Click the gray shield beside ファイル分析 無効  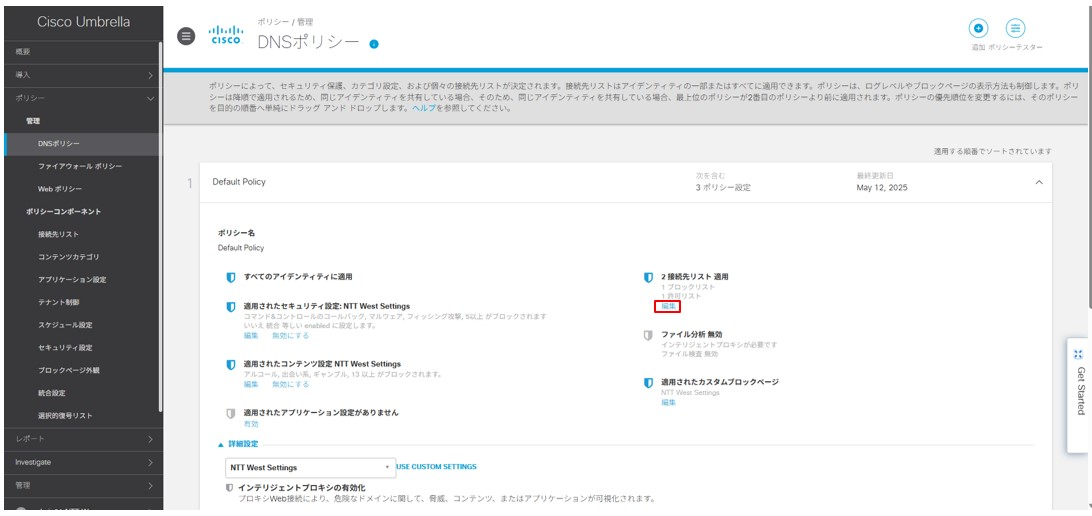pos(648,335)
